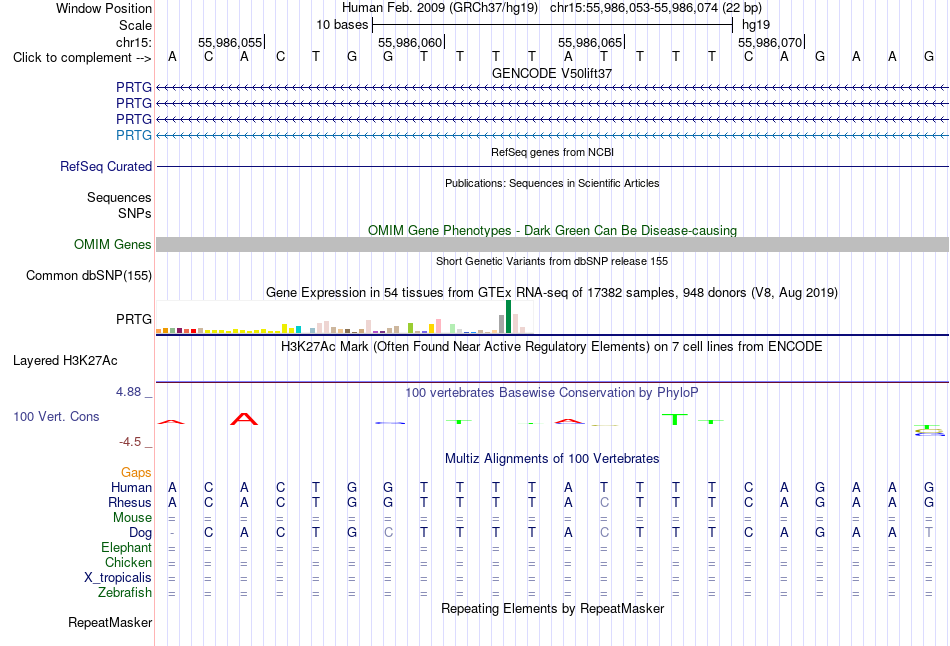Click the chr15:55,986,053-55,986,074 position text
This screenshot has height=646, width=950.
pyautogui.click(x=634, y=8)
